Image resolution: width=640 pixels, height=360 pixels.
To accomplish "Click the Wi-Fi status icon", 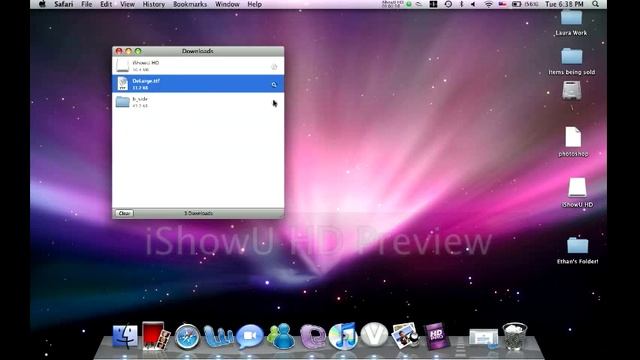I will 488,4.
